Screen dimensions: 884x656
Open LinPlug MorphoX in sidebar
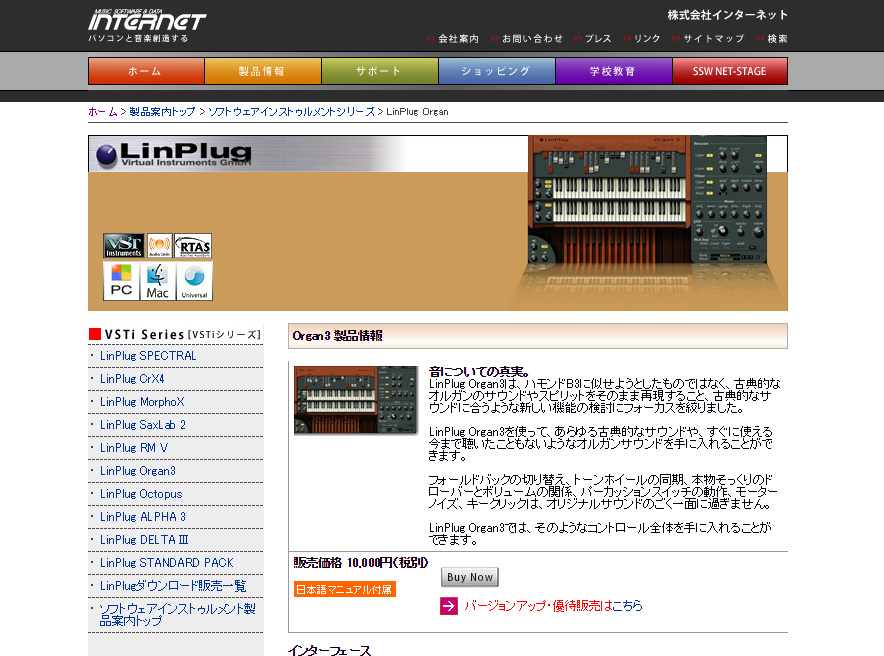pyautogui.click(x=142, y=402)
